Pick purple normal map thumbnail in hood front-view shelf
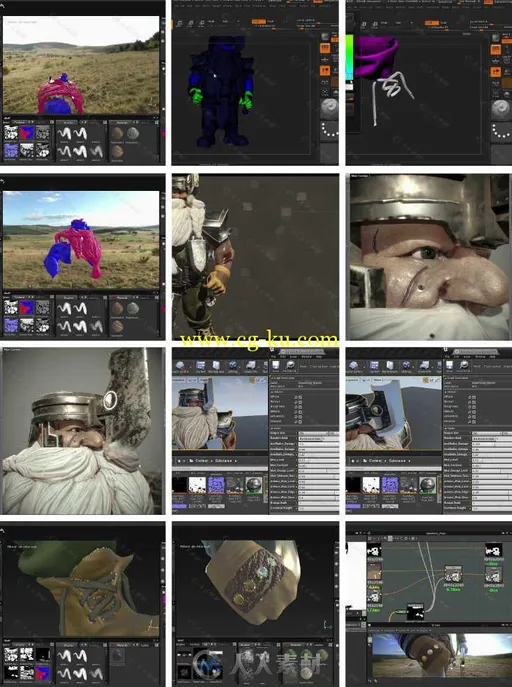 pyautogui.click(x=11, y=151)
